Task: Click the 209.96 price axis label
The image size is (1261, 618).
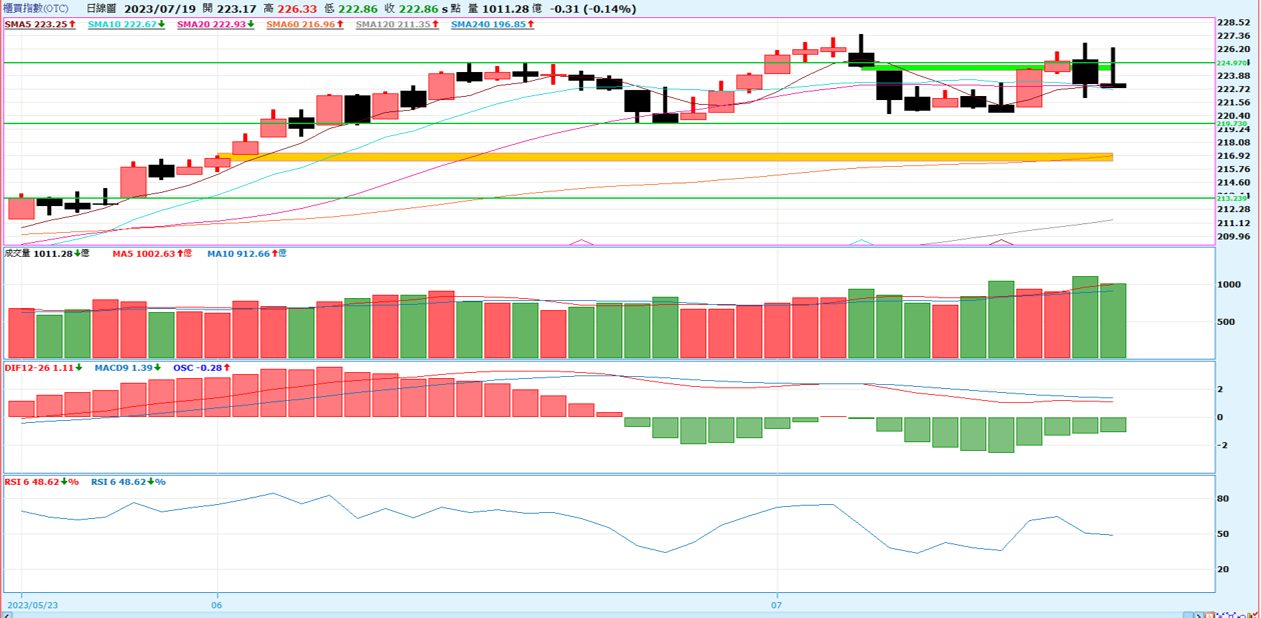Action: point(1233,237)
